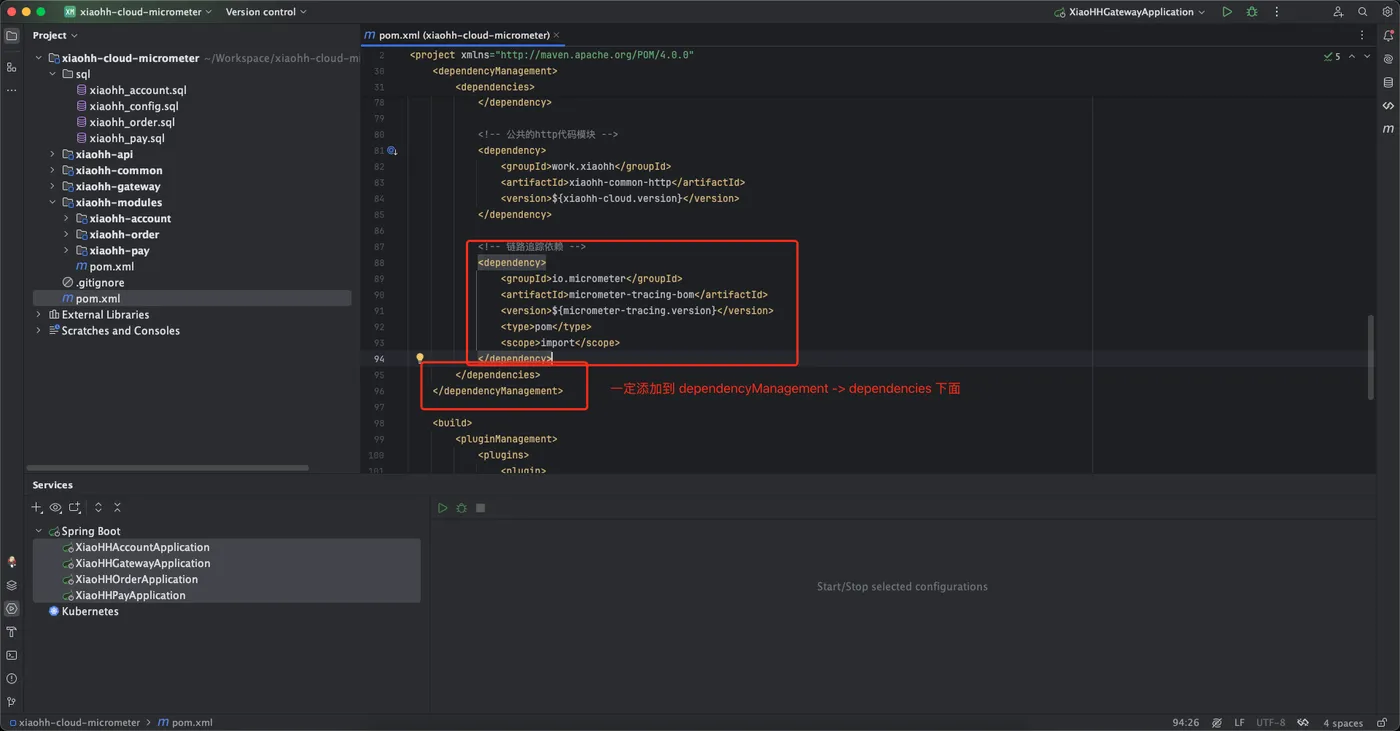Viewport: 1400px width, 731px height.
Task: Open inspections widget showing 5
Action: coord(1332,57)
